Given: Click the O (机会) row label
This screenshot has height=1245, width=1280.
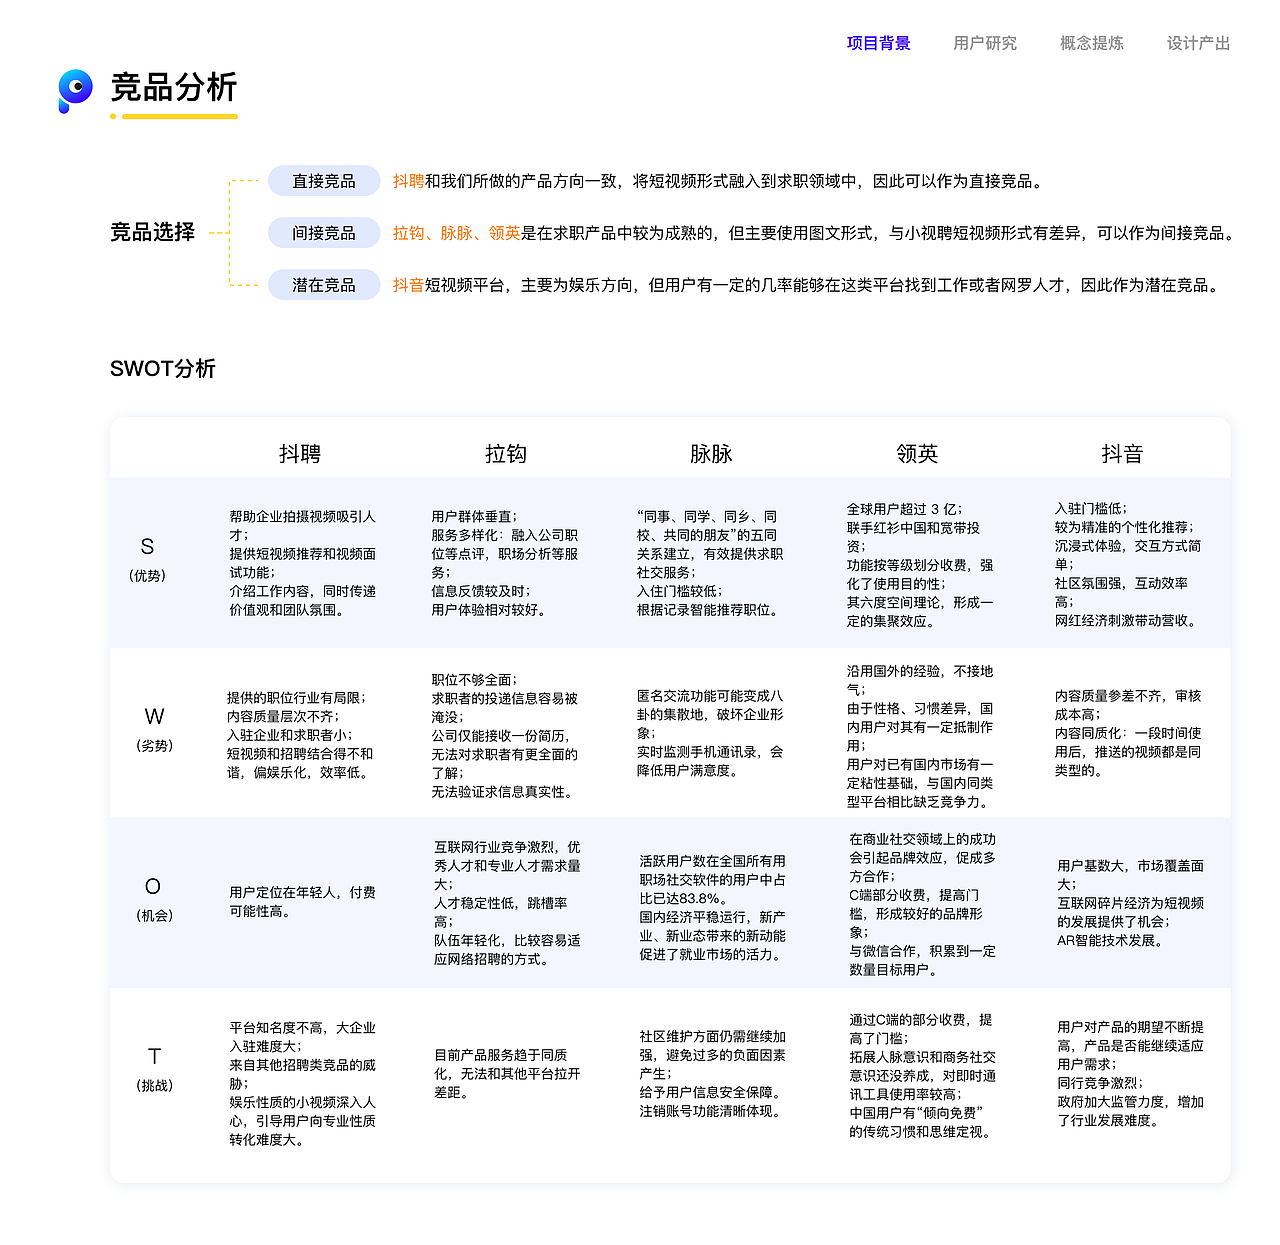Looking at the screenshot, I should point(154,899).
